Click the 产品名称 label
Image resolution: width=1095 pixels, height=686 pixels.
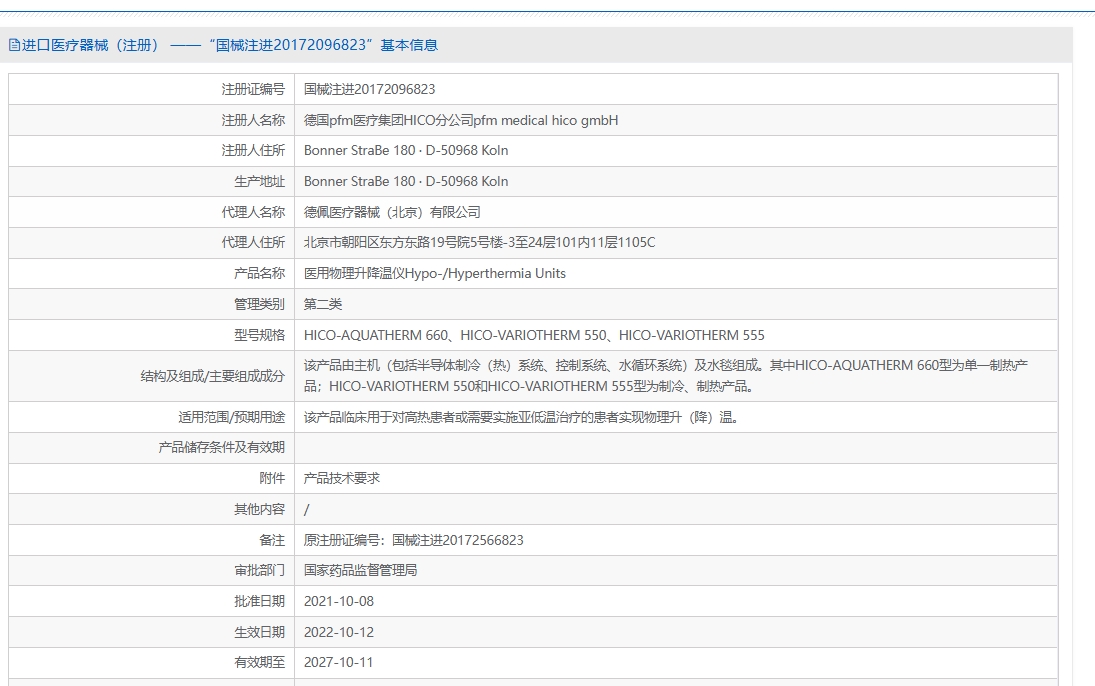pos(259,273)
